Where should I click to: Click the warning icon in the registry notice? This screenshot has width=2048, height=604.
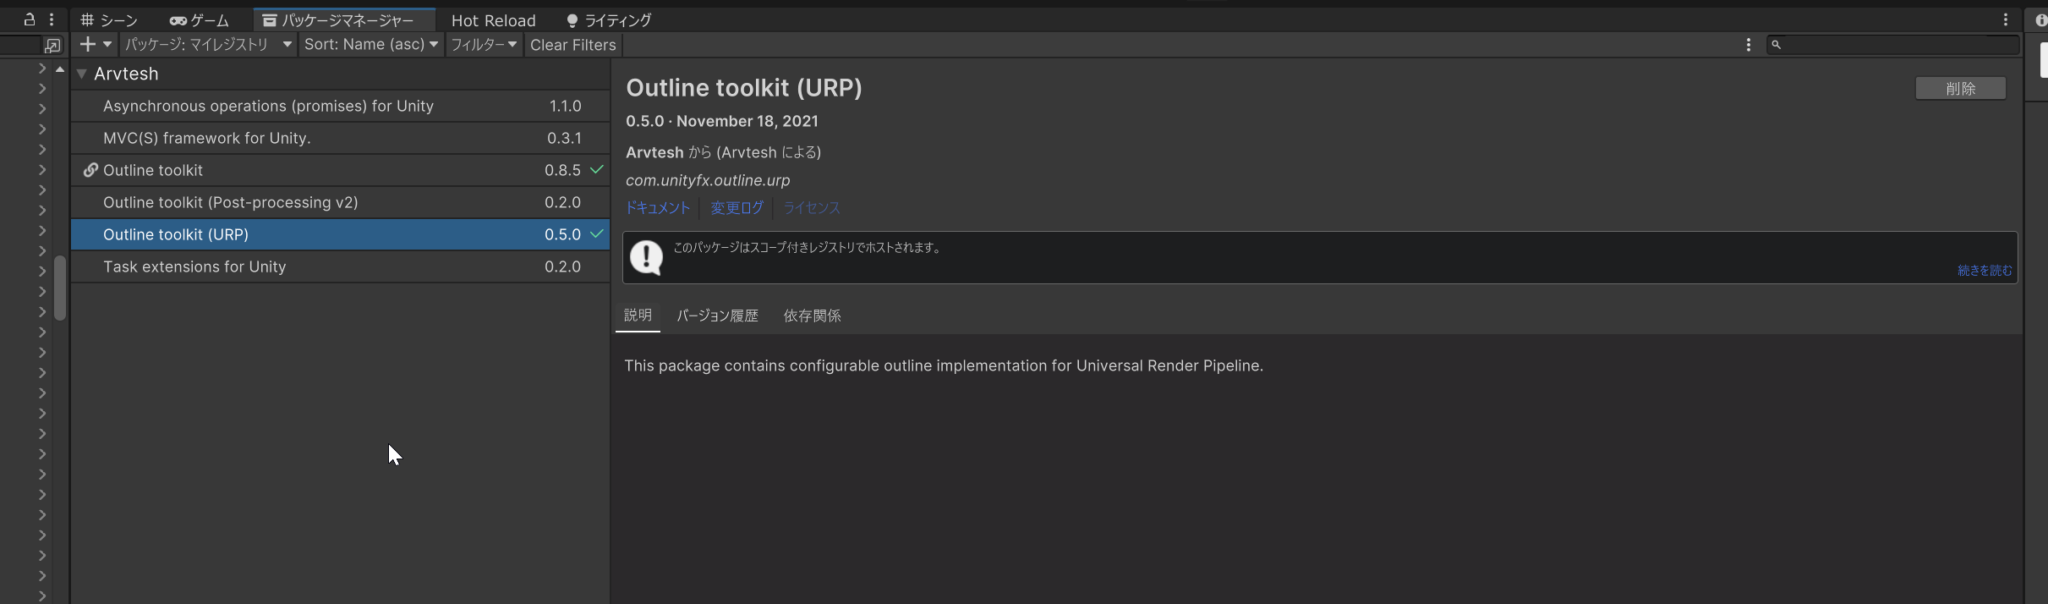pos(645,257)
